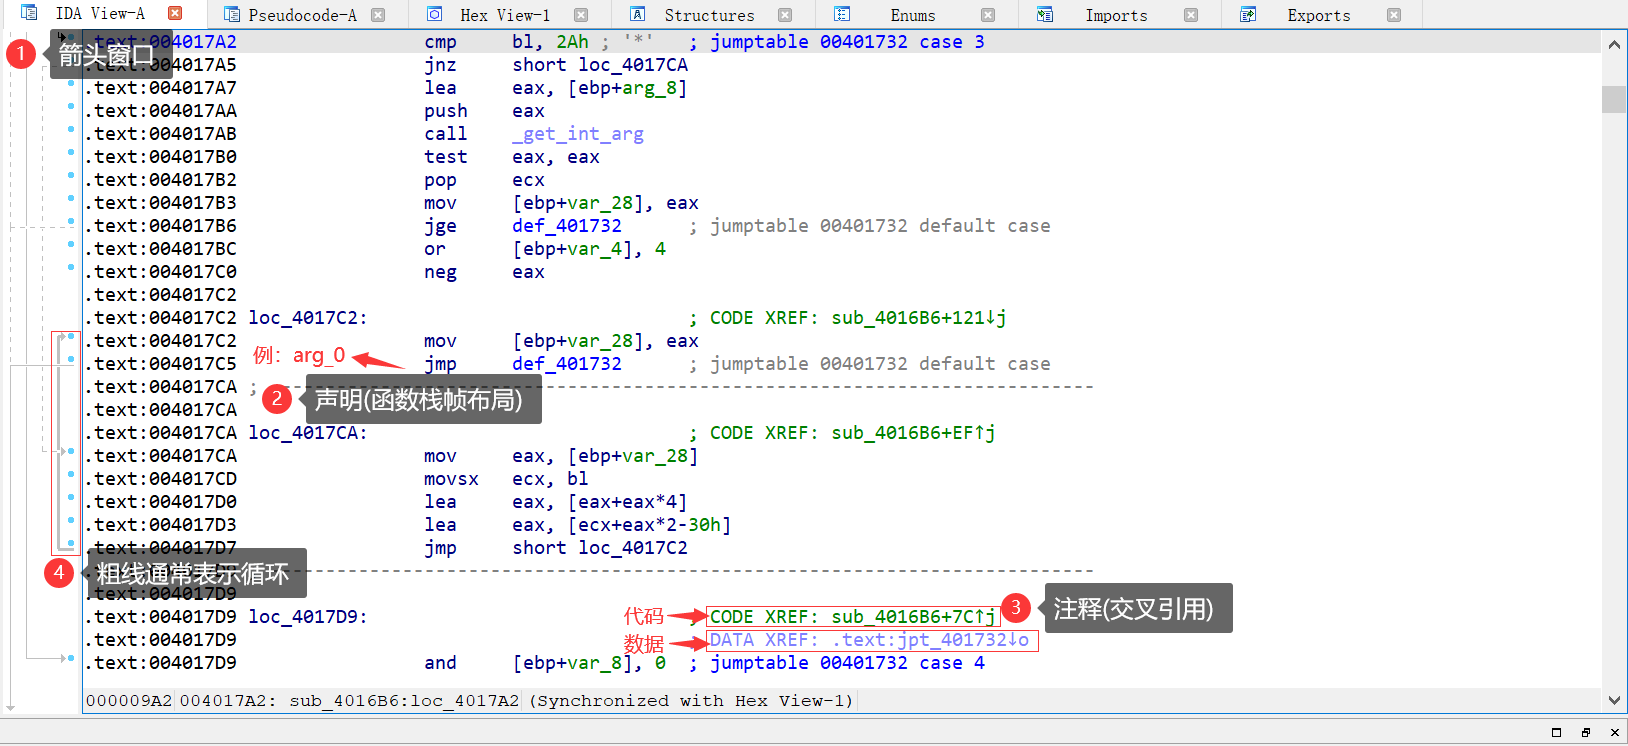Follow loc_4017CA in the jnz instruction
This screenshot has width=1628, height=746.
pyautogui.click(x=633, y=65)
